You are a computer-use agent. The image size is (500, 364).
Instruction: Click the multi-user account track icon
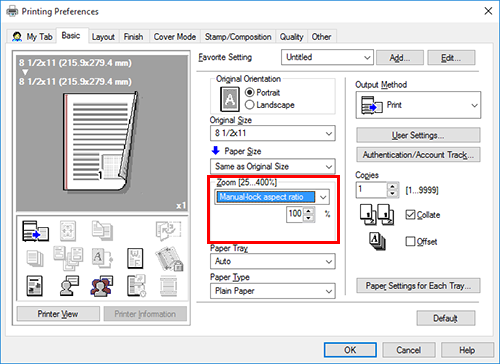point(102,286)
